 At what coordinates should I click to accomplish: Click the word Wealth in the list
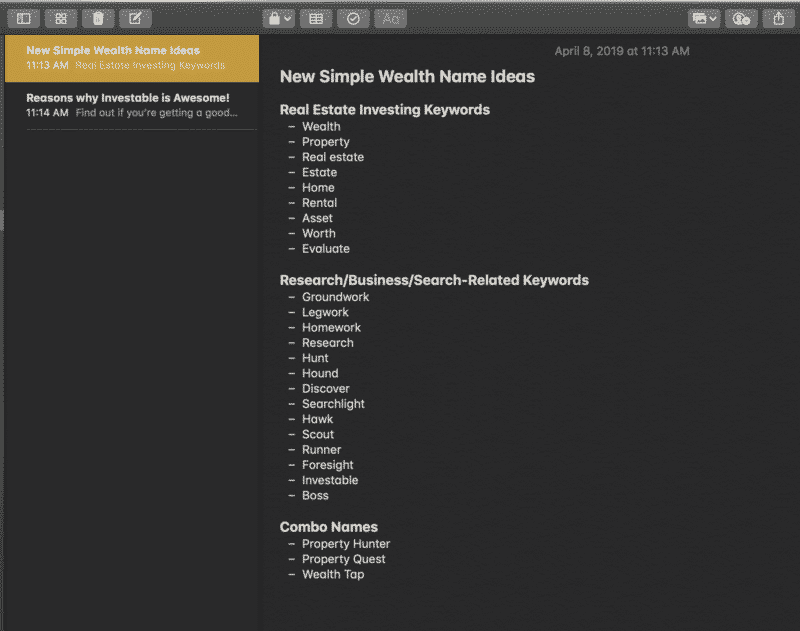[x=321, y=127]
